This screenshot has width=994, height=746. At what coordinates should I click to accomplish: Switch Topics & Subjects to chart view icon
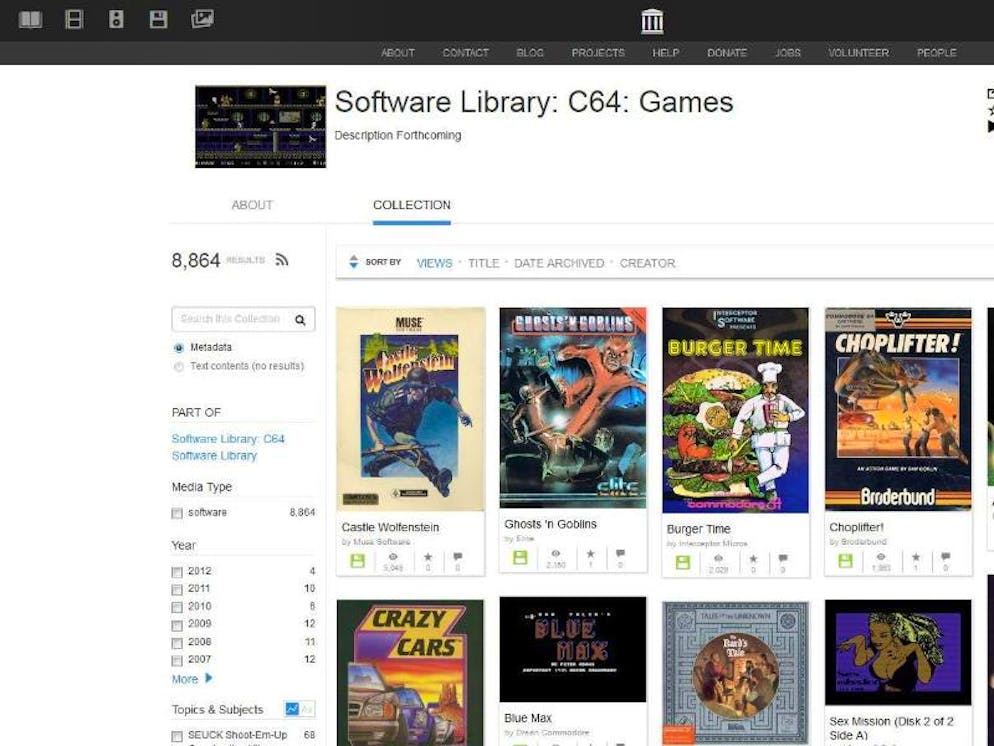(x=292, y=709)
